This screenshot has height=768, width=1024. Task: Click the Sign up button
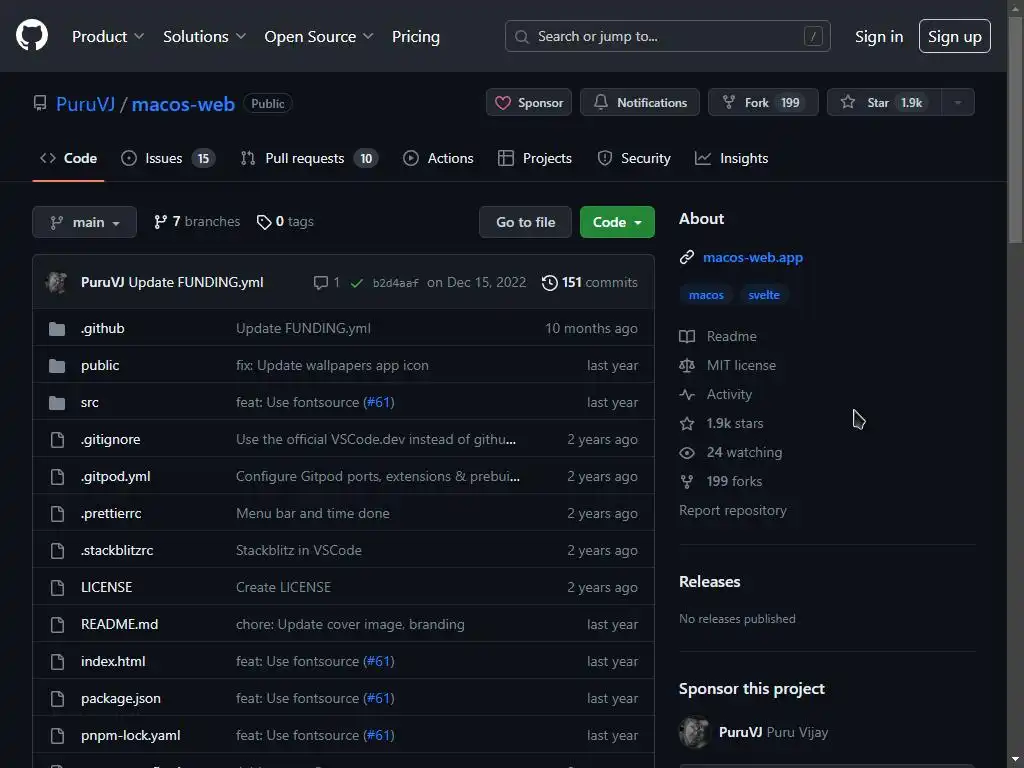[955, 37]
